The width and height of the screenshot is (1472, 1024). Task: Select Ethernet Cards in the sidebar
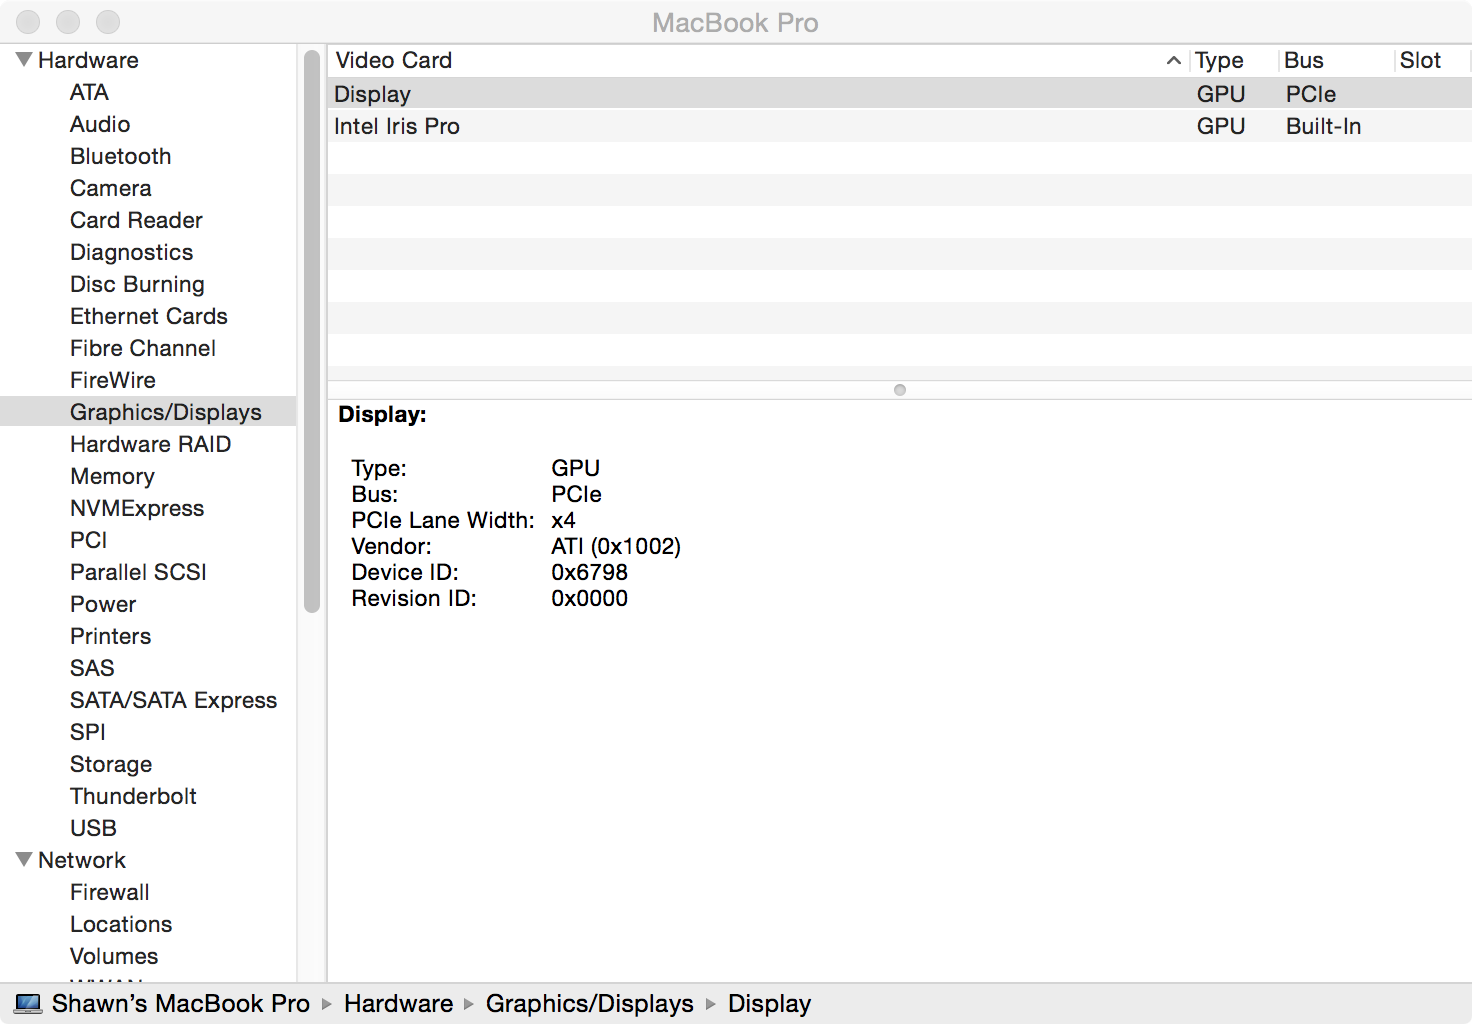(x=149, y=316)
